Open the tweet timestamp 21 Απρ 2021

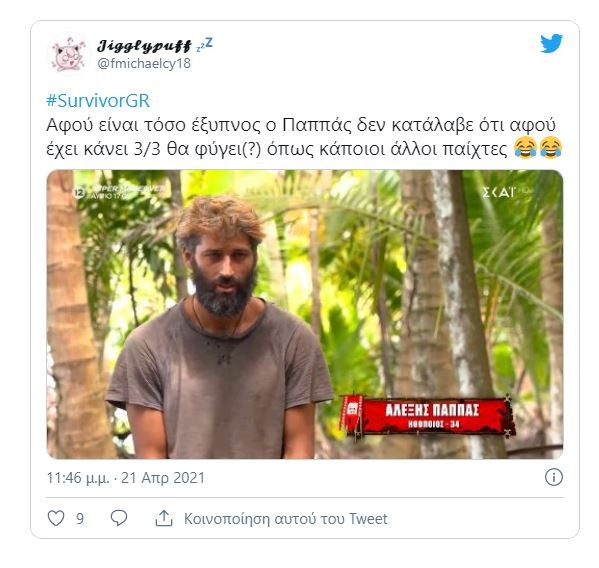coord(163,477)
